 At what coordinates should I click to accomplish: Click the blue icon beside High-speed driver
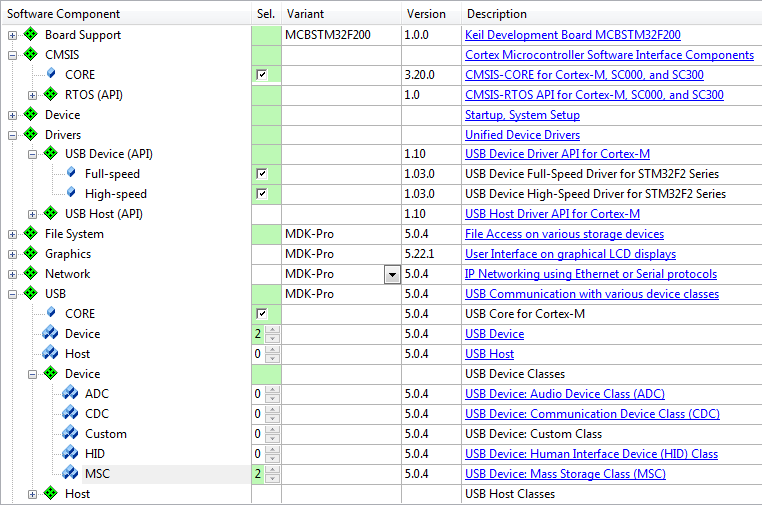pyautogui.click(x=71, y=192)
